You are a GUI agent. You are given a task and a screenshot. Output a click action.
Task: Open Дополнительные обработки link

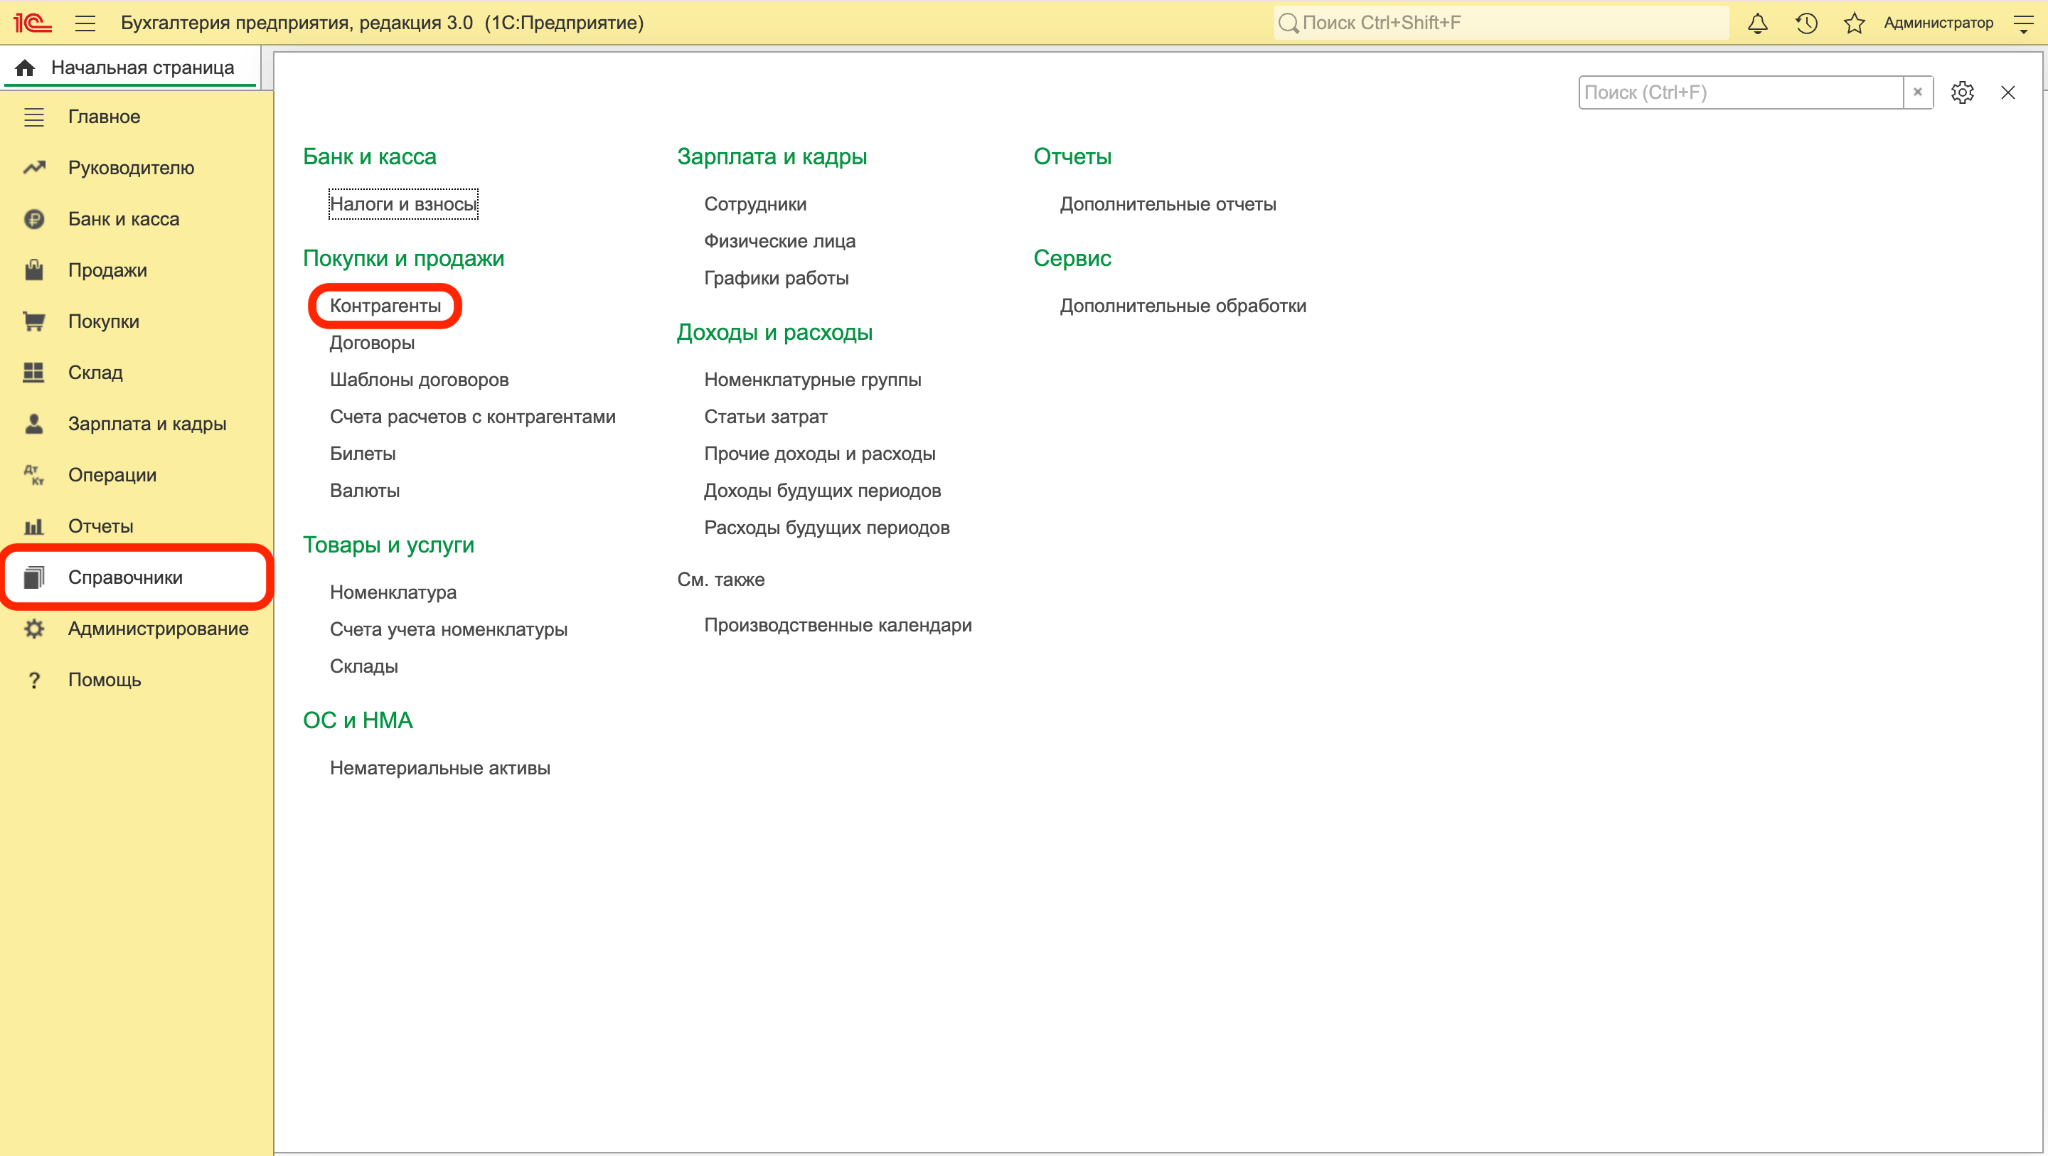(1183, 306)
